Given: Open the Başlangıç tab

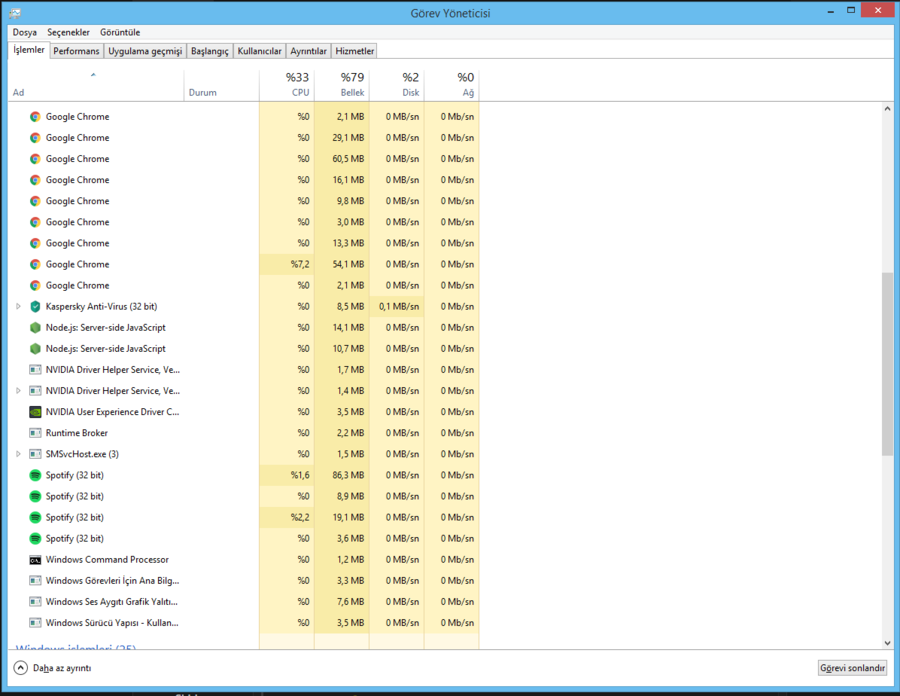Looking at the screenshot, I should (209, 51).
